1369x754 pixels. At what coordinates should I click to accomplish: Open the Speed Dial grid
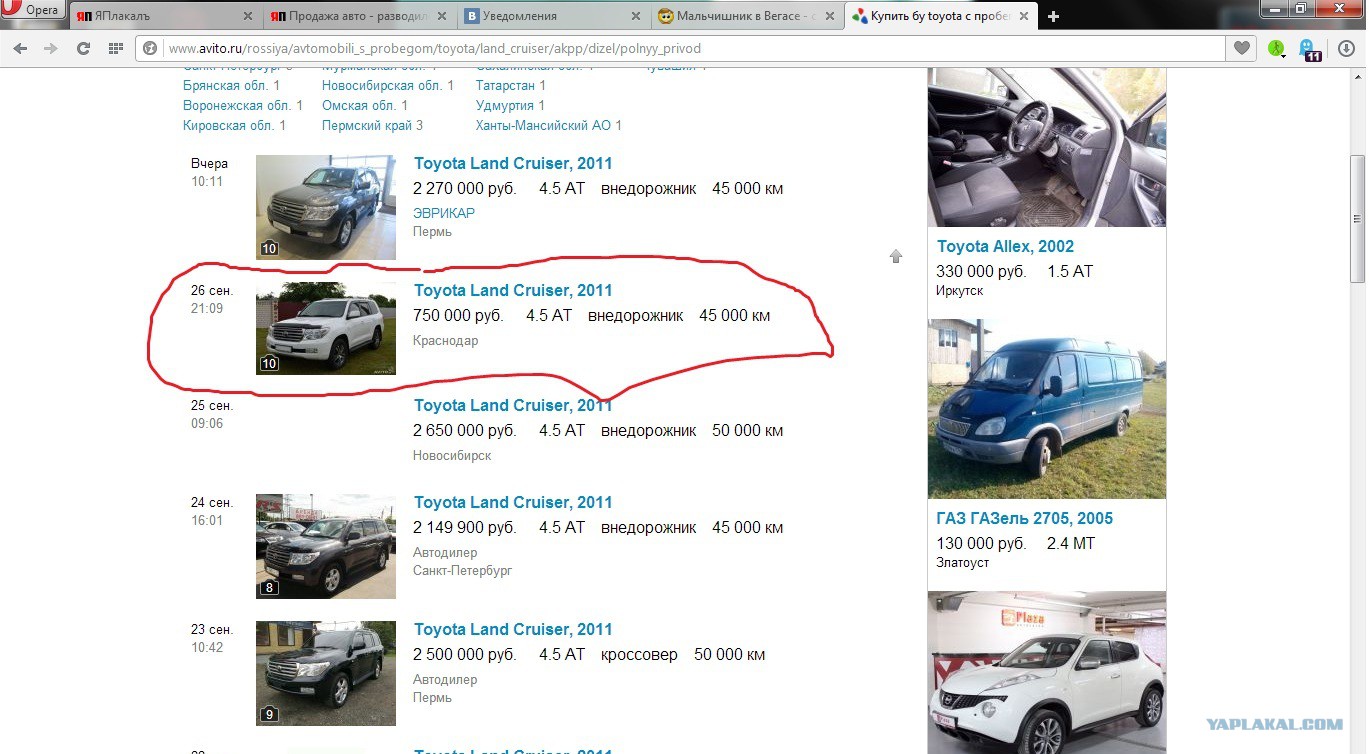(116, 48)
